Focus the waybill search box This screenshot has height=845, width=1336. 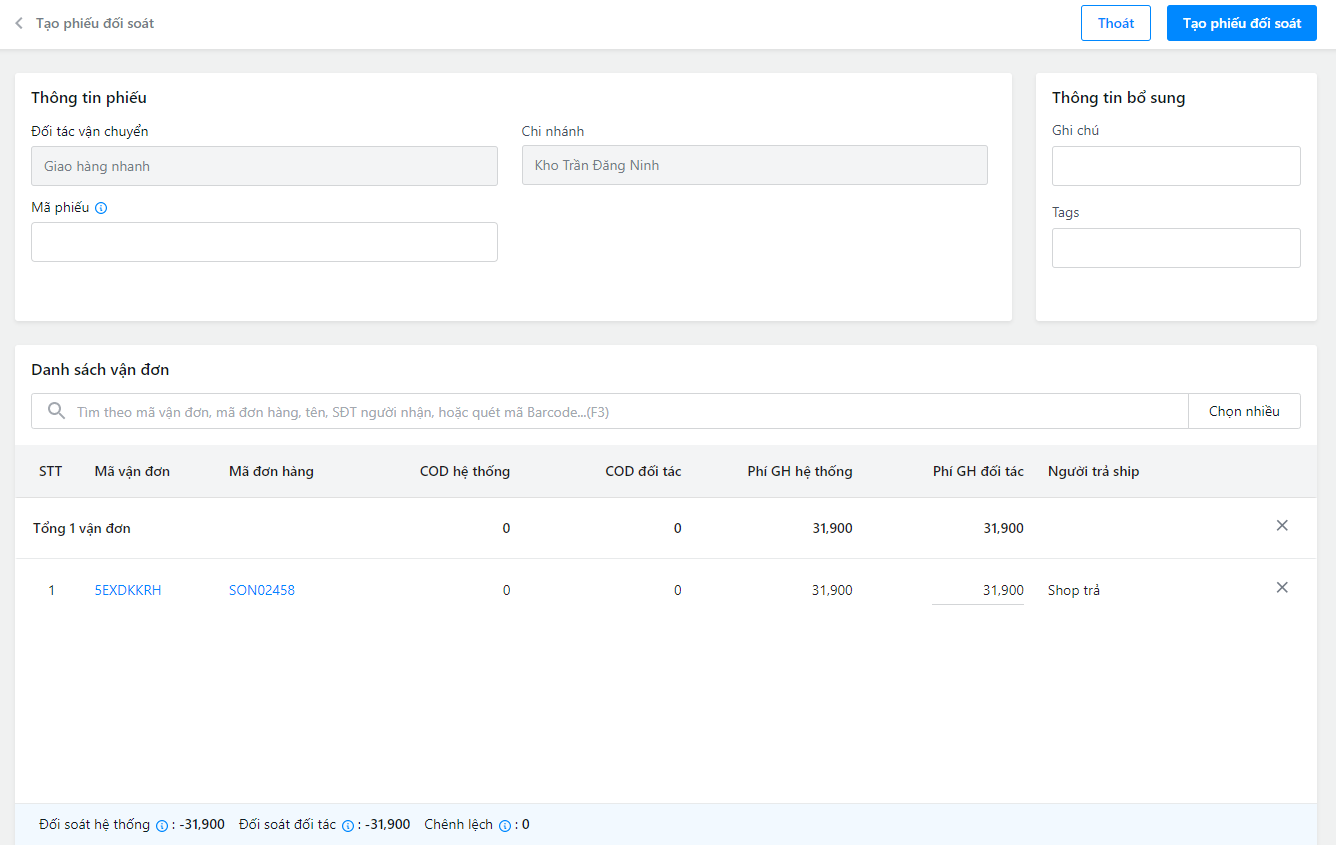pyautogui.click(x=620, y=411)
